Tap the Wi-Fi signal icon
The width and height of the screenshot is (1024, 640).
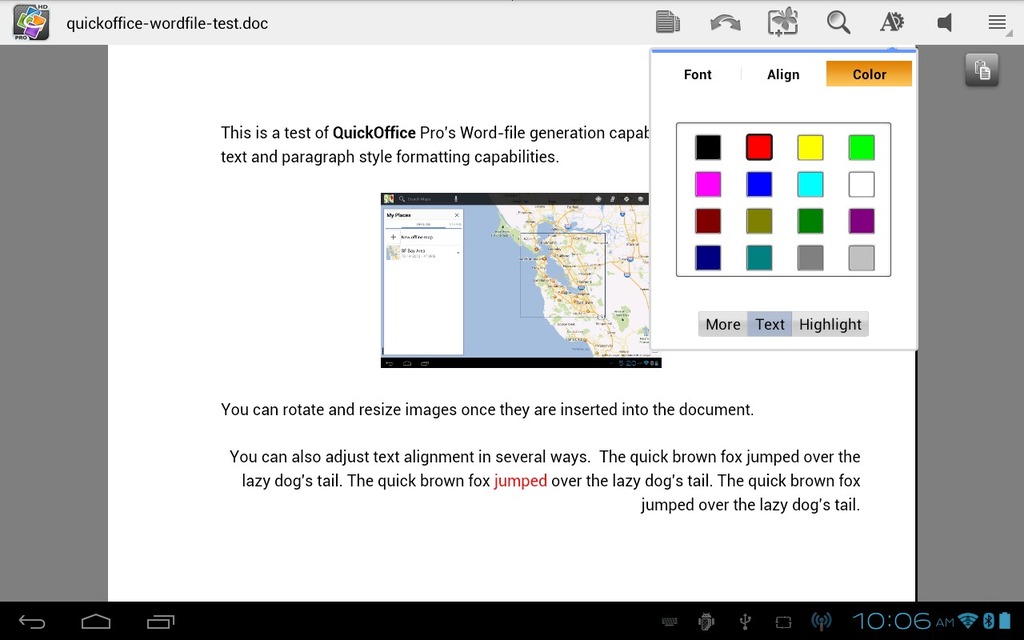click(x=968, y=620)
